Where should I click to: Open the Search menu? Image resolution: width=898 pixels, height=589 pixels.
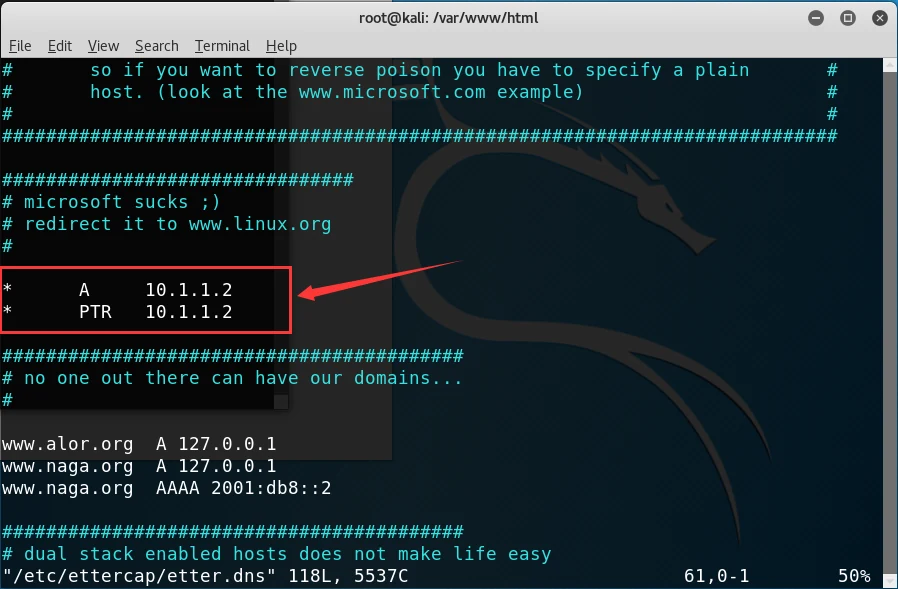click(156, 46)
